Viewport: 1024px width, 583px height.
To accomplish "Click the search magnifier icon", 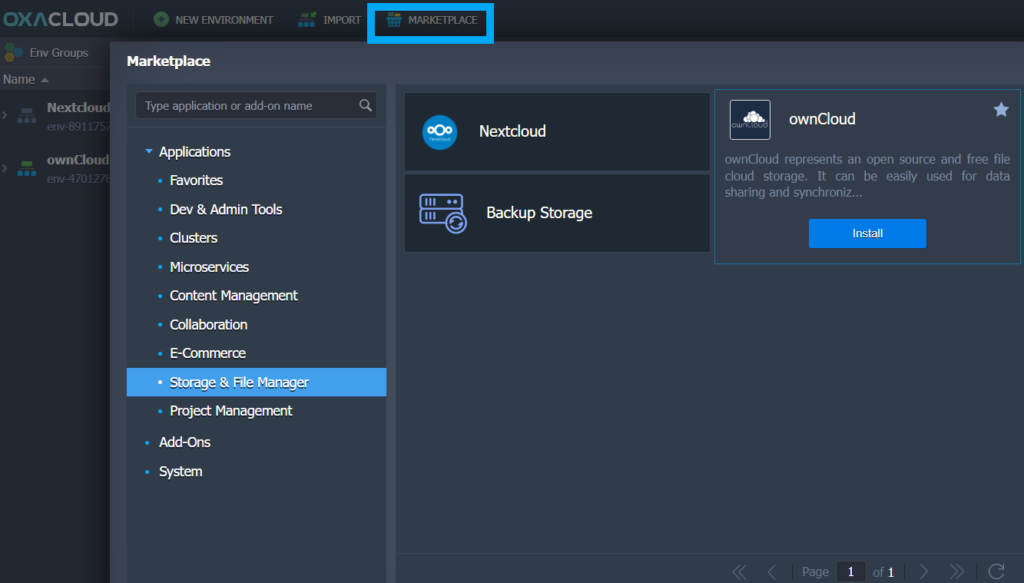I will click(x=365, y=105).
